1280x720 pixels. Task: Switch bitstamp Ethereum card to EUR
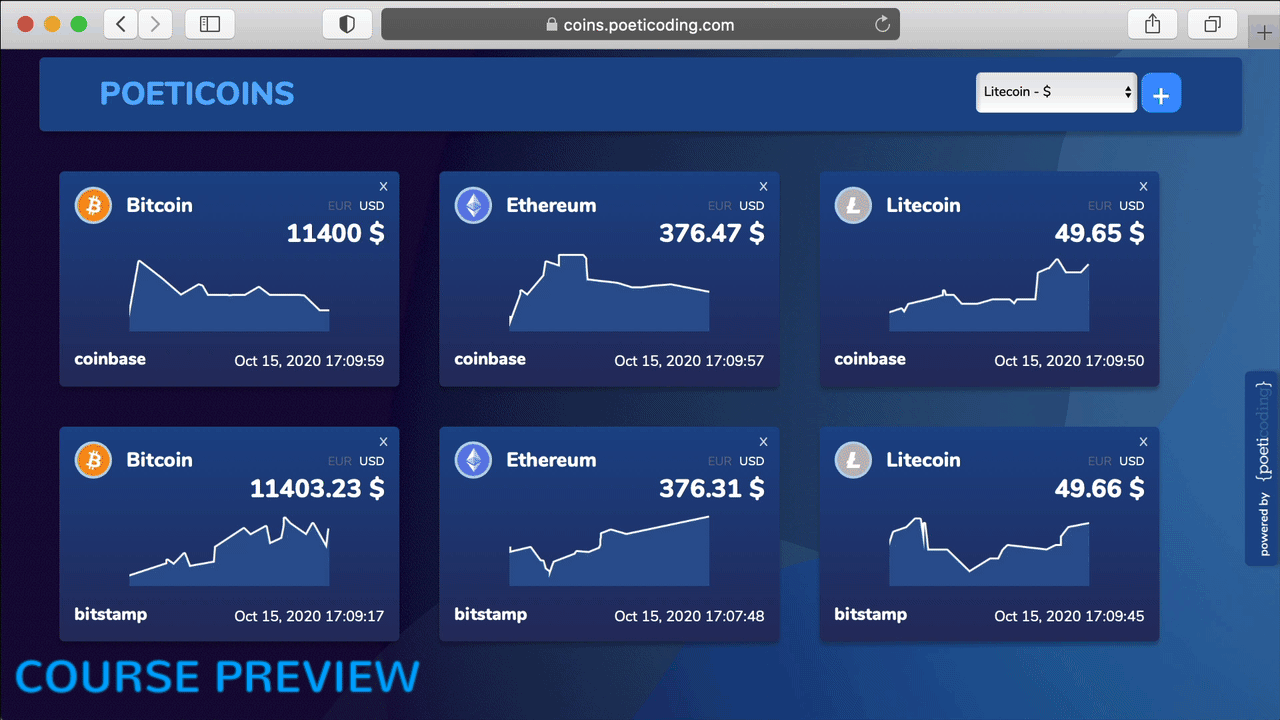coord(720,461)
